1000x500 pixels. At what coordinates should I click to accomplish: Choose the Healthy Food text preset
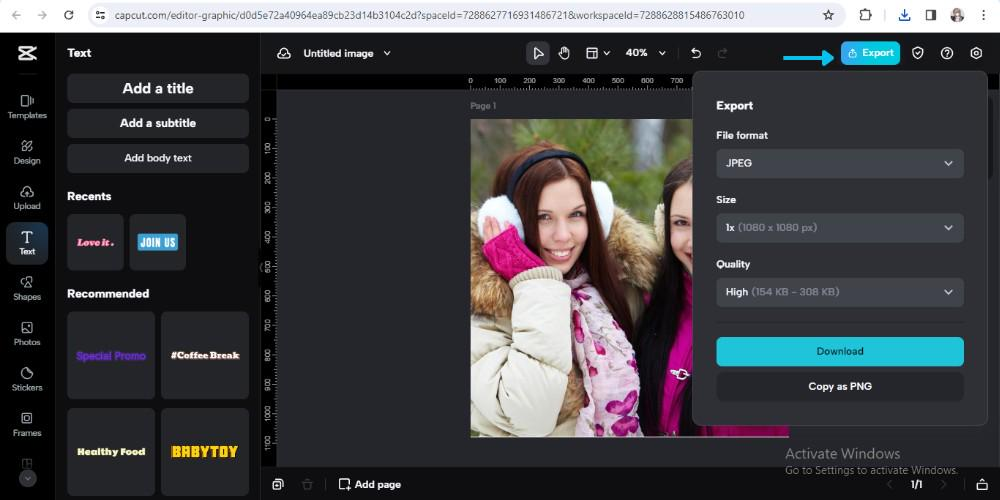pos(111,452)
